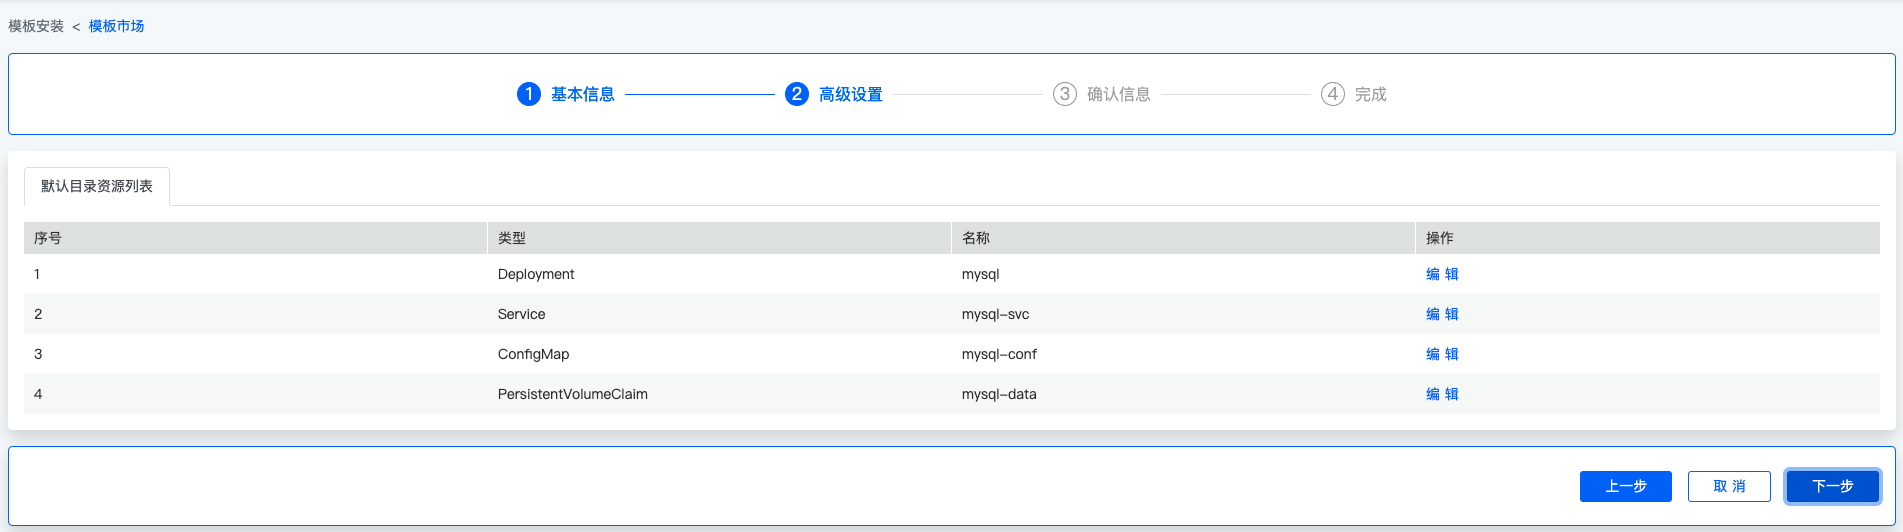Cancel installation with 取消 button

1729,486
